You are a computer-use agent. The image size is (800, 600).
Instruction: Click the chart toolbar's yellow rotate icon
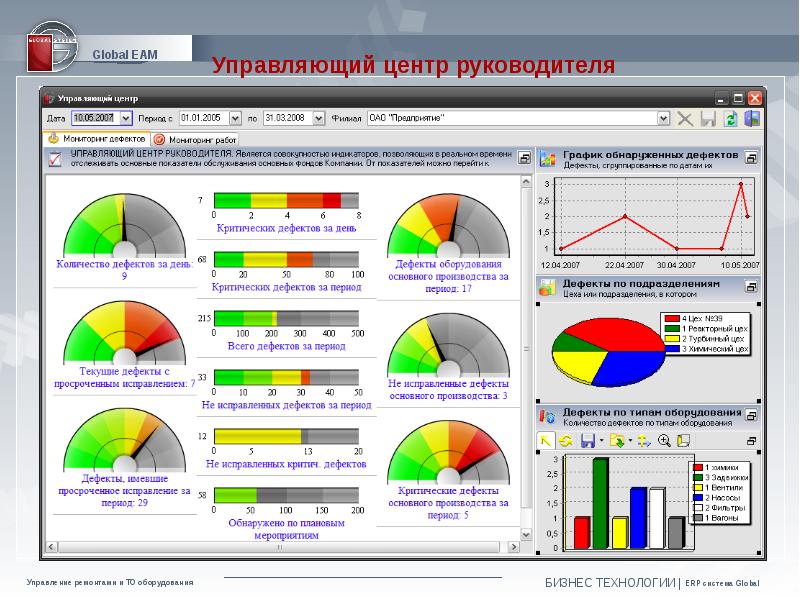[566, 440]
